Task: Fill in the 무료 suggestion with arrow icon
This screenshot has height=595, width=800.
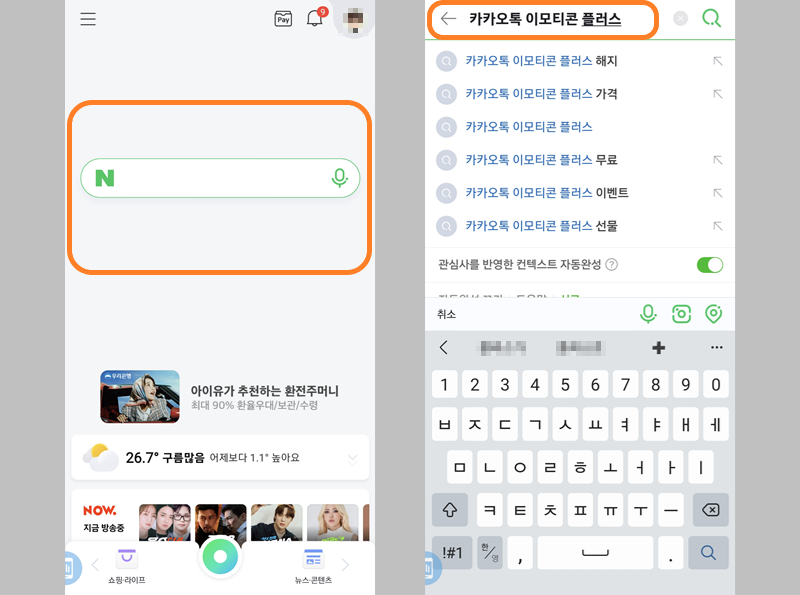Action: (x=717, y=160)
